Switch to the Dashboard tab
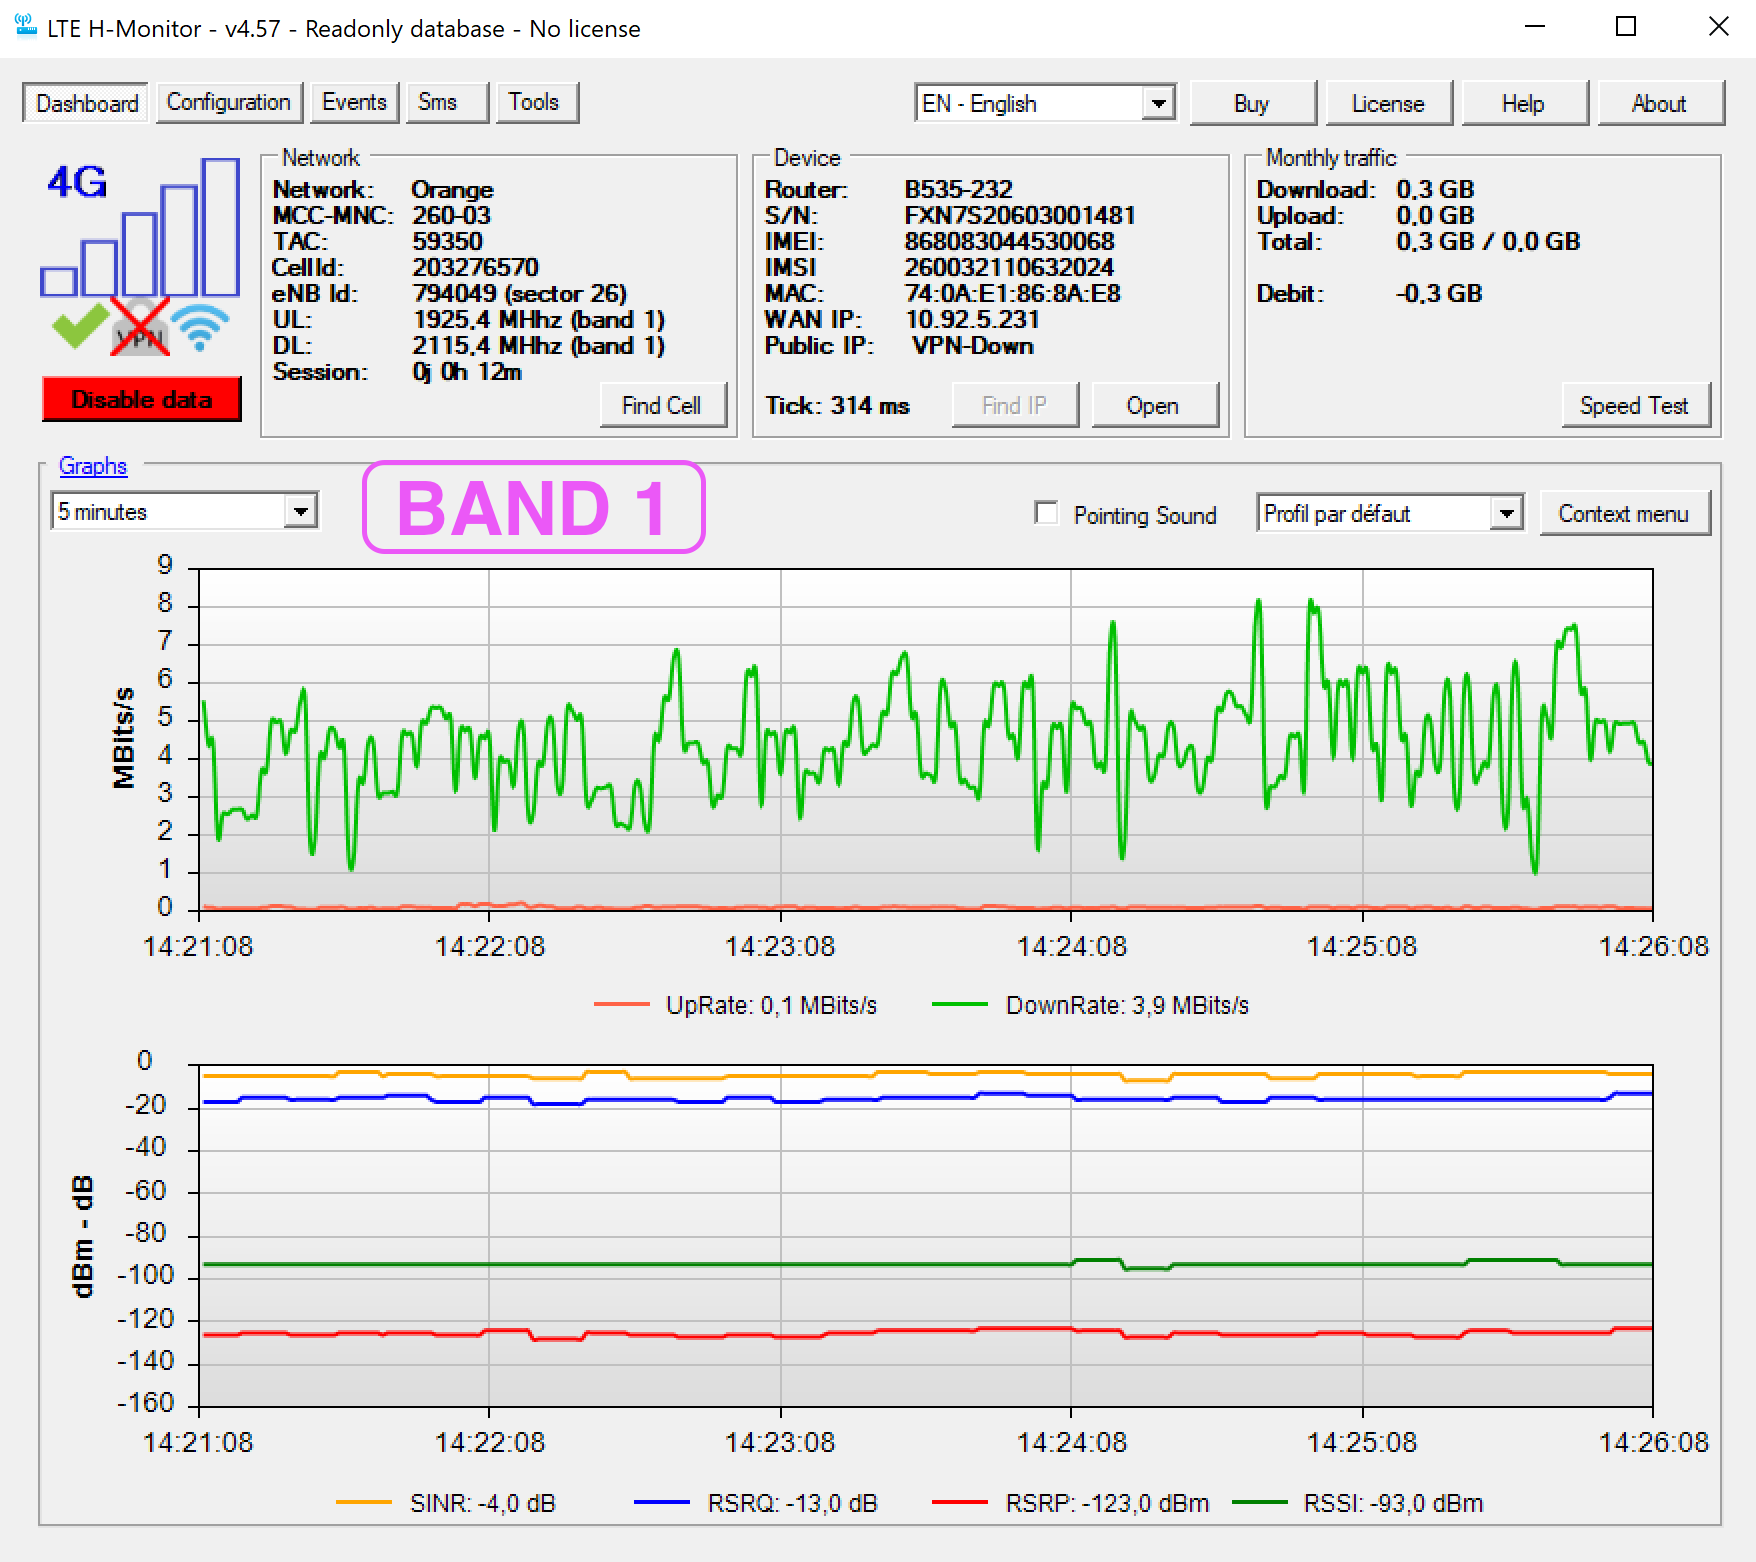Viewport: 1756px width, 1562px height. click(x=86, y=103)
